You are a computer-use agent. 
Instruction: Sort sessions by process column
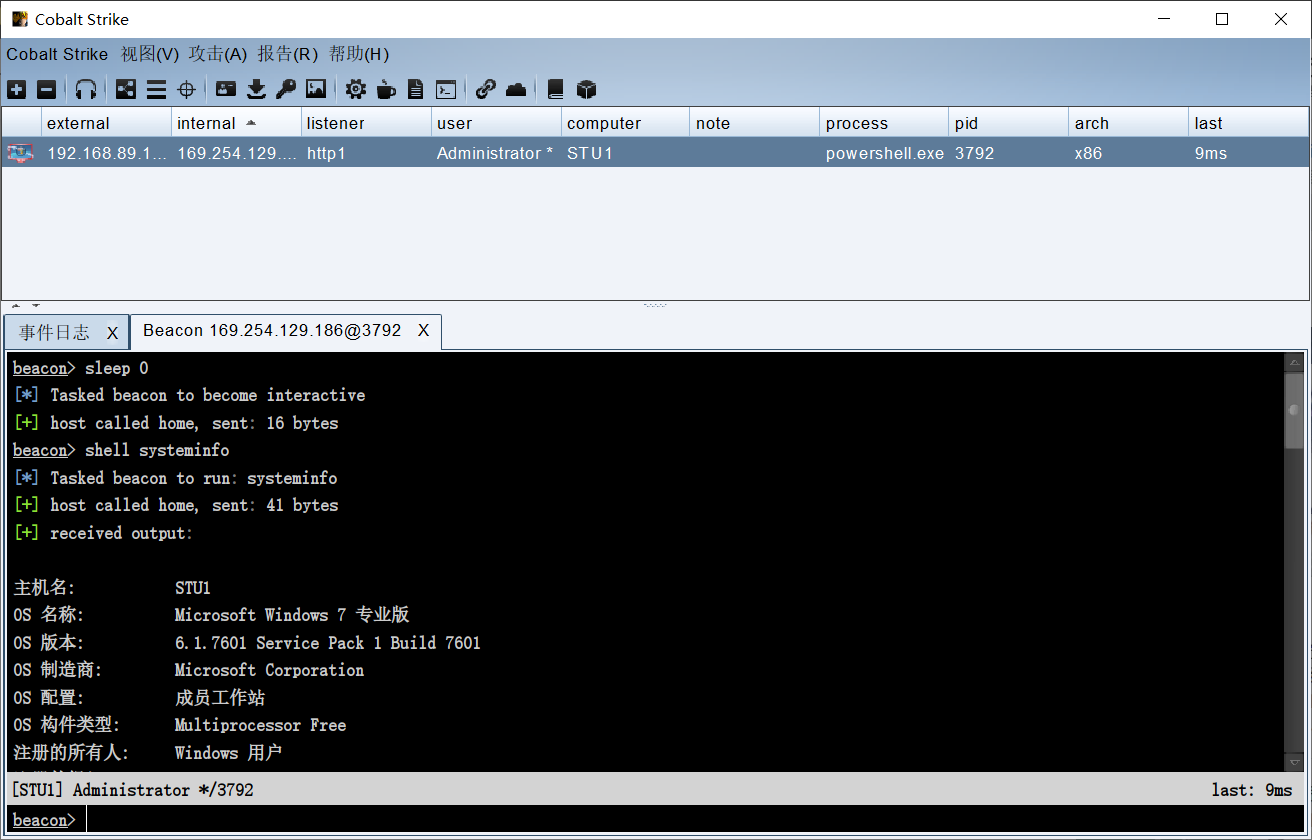[884, 123]
